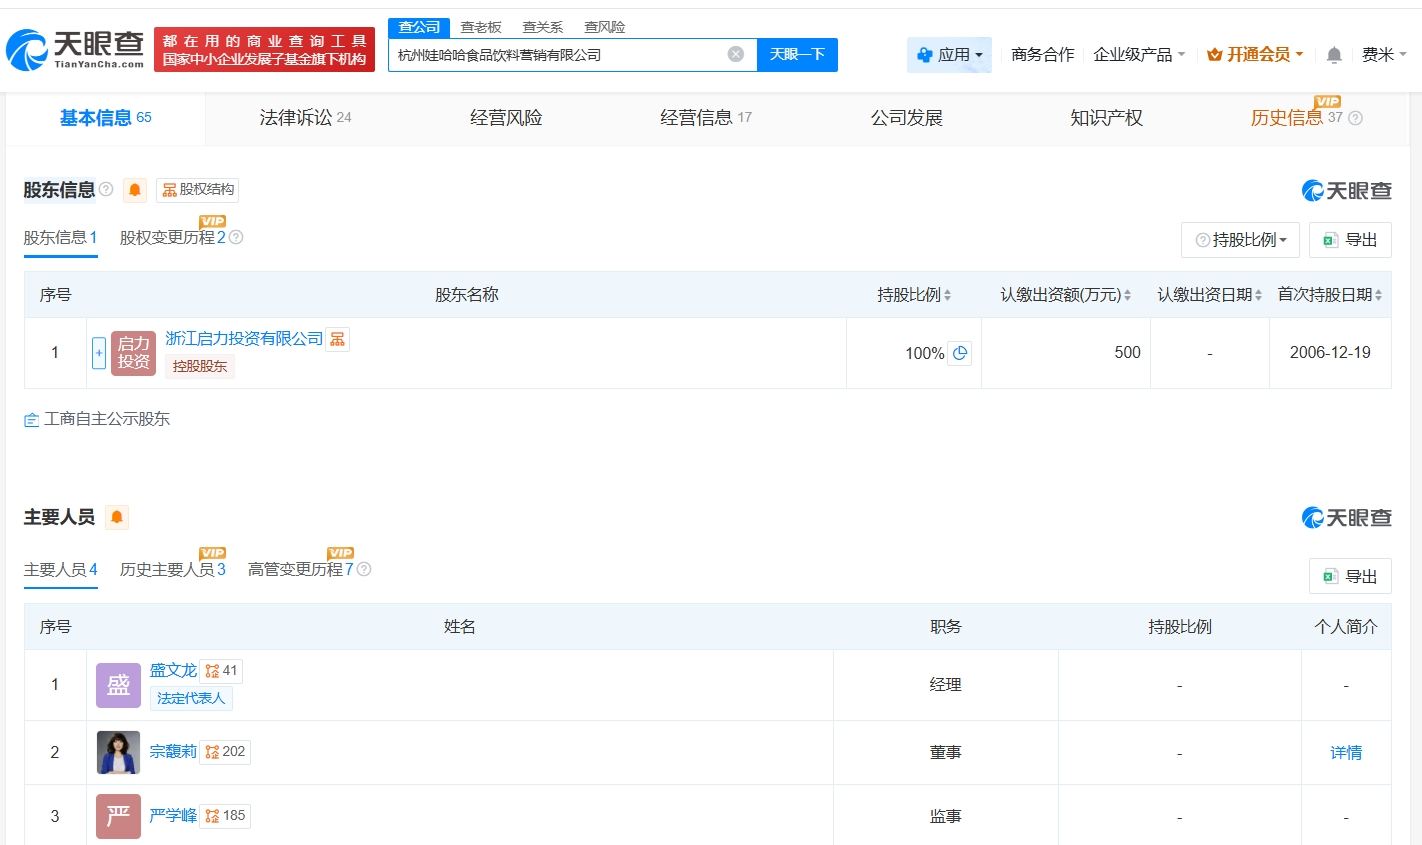Click 宗馥莉's profile photo thumbnail
The image size is (1422, 845).
(118, 753)
